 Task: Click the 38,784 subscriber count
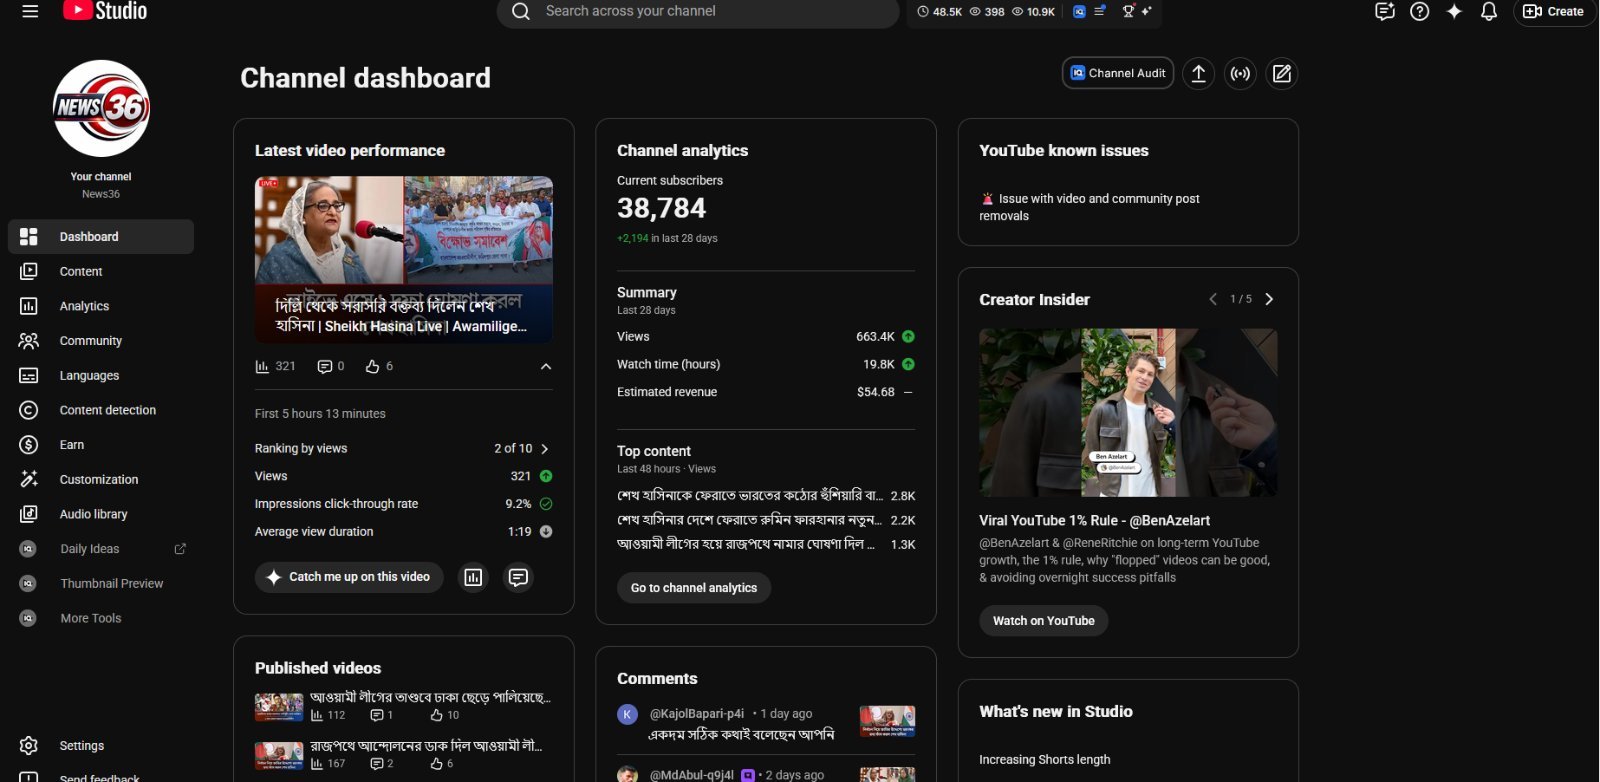[661, 208]
